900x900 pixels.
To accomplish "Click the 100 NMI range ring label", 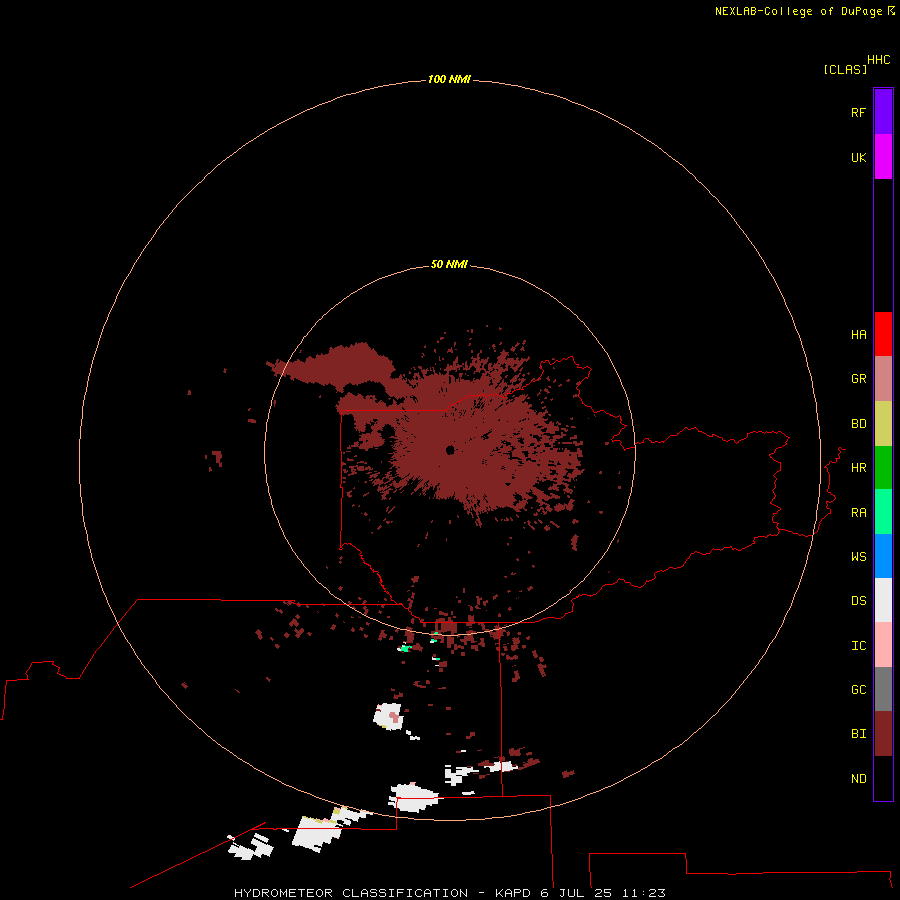I will coord(449,79).
